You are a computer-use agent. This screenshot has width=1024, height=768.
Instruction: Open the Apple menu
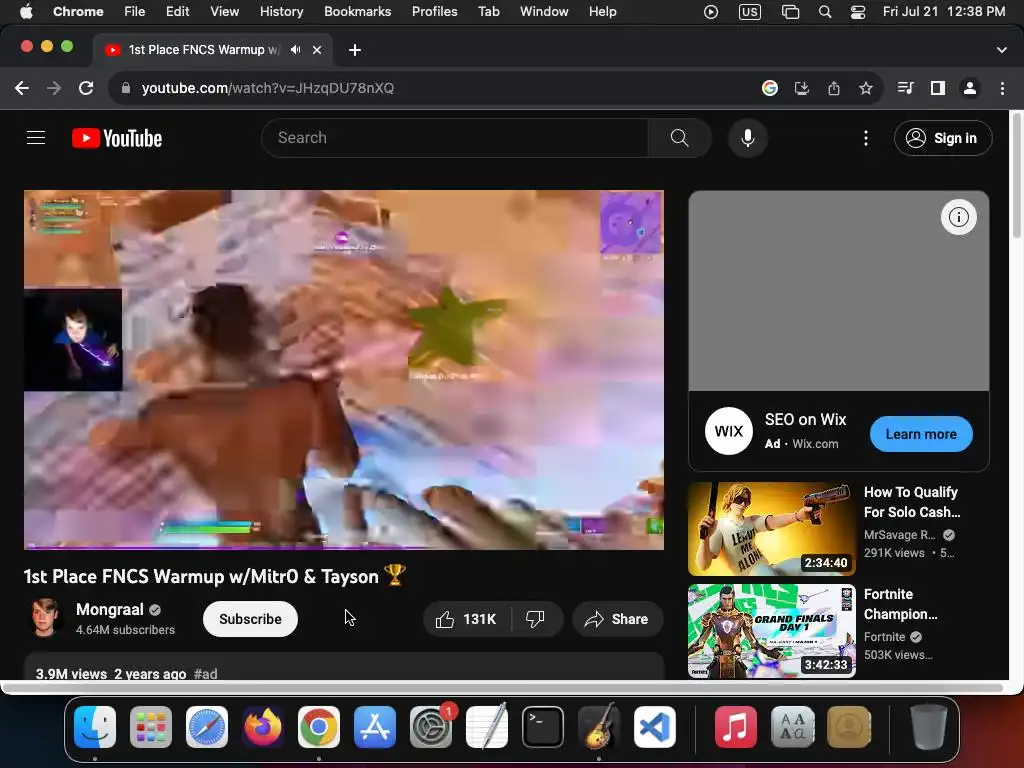coord(26,12)
